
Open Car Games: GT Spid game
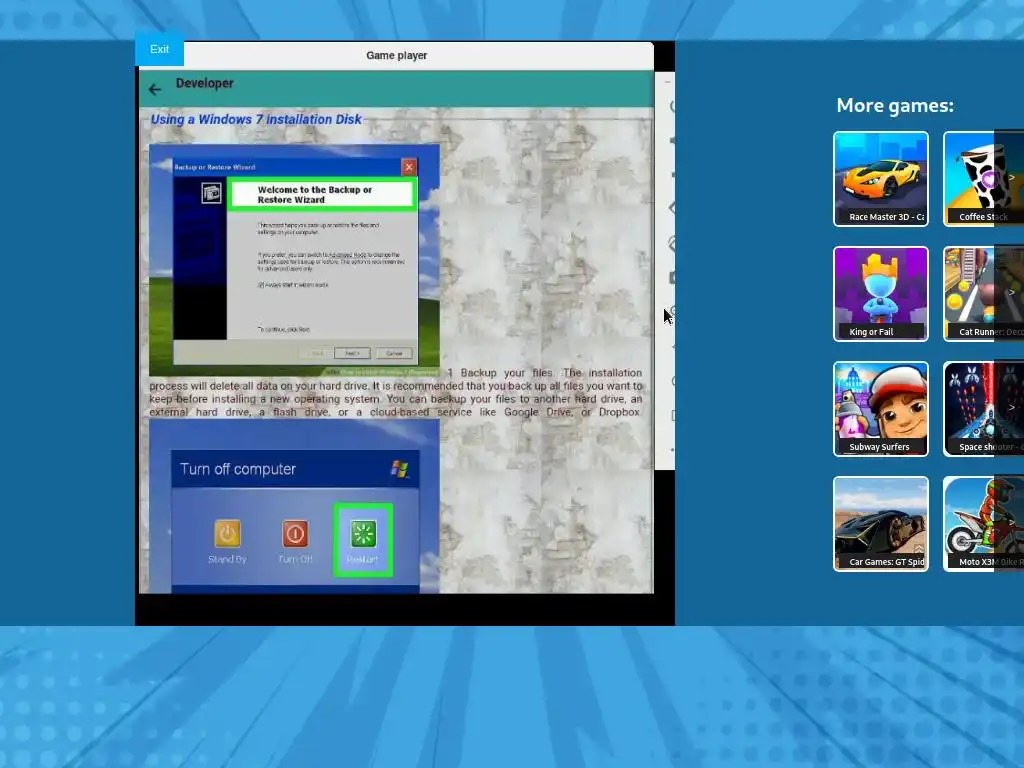pyautogui.click(x=880, y=524)
